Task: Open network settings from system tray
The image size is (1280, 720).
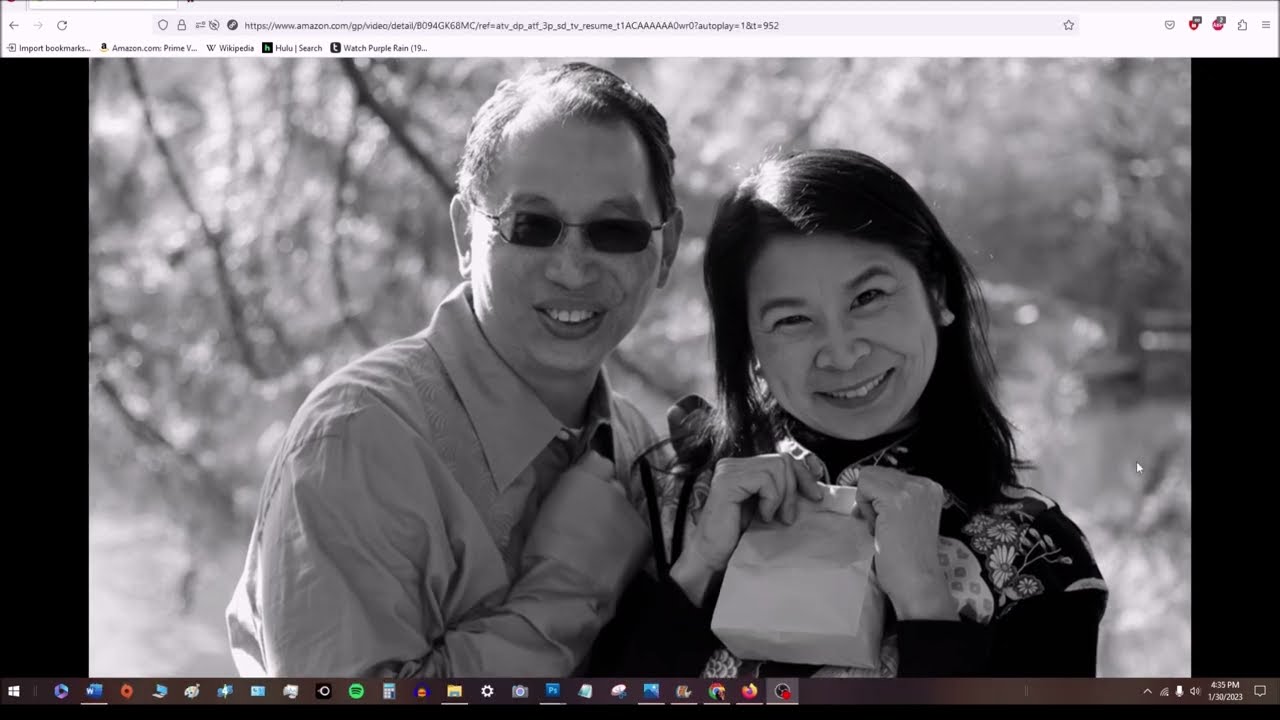Action: click(1164, 691)
